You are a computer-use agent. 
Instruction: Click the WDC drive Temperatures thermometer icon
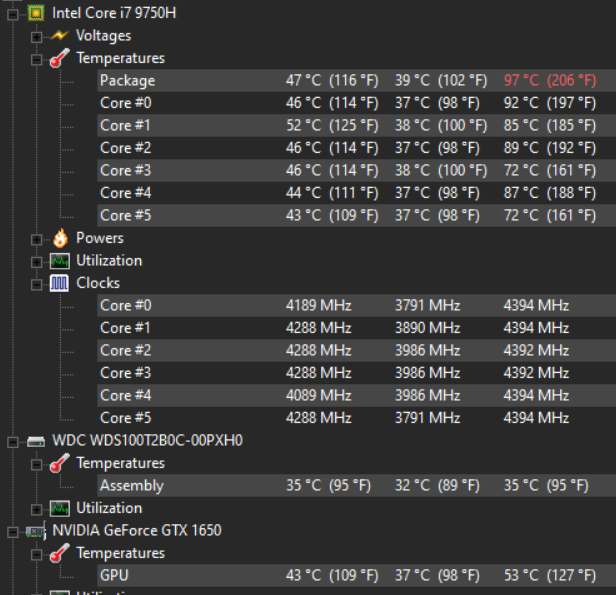coord(59,463)
